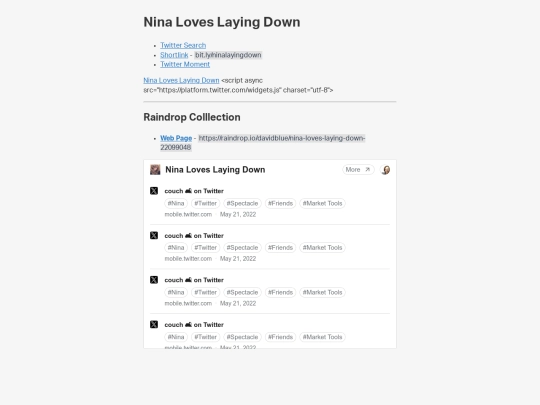Viewport: 540px width, 405px height.
Task: Click the More button in Raindrop embed
Action: 358,169
